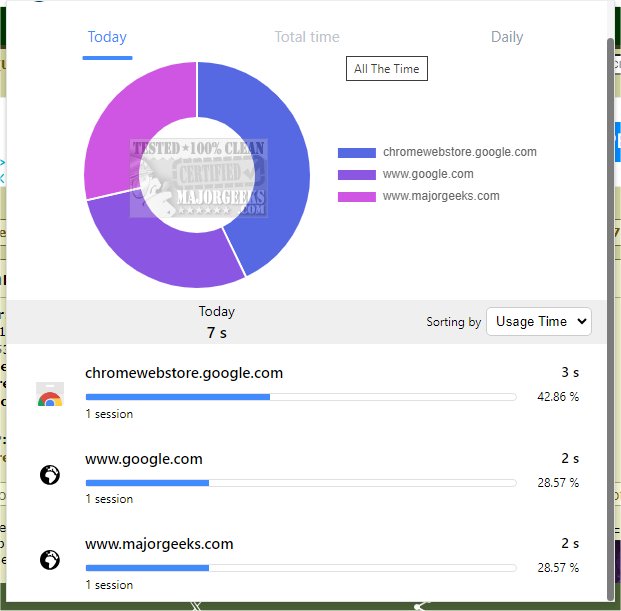Click the globe icon beside www.majorgeeks.com
Viewport: 621px width, 611px height.
click(x=49, y=560)
